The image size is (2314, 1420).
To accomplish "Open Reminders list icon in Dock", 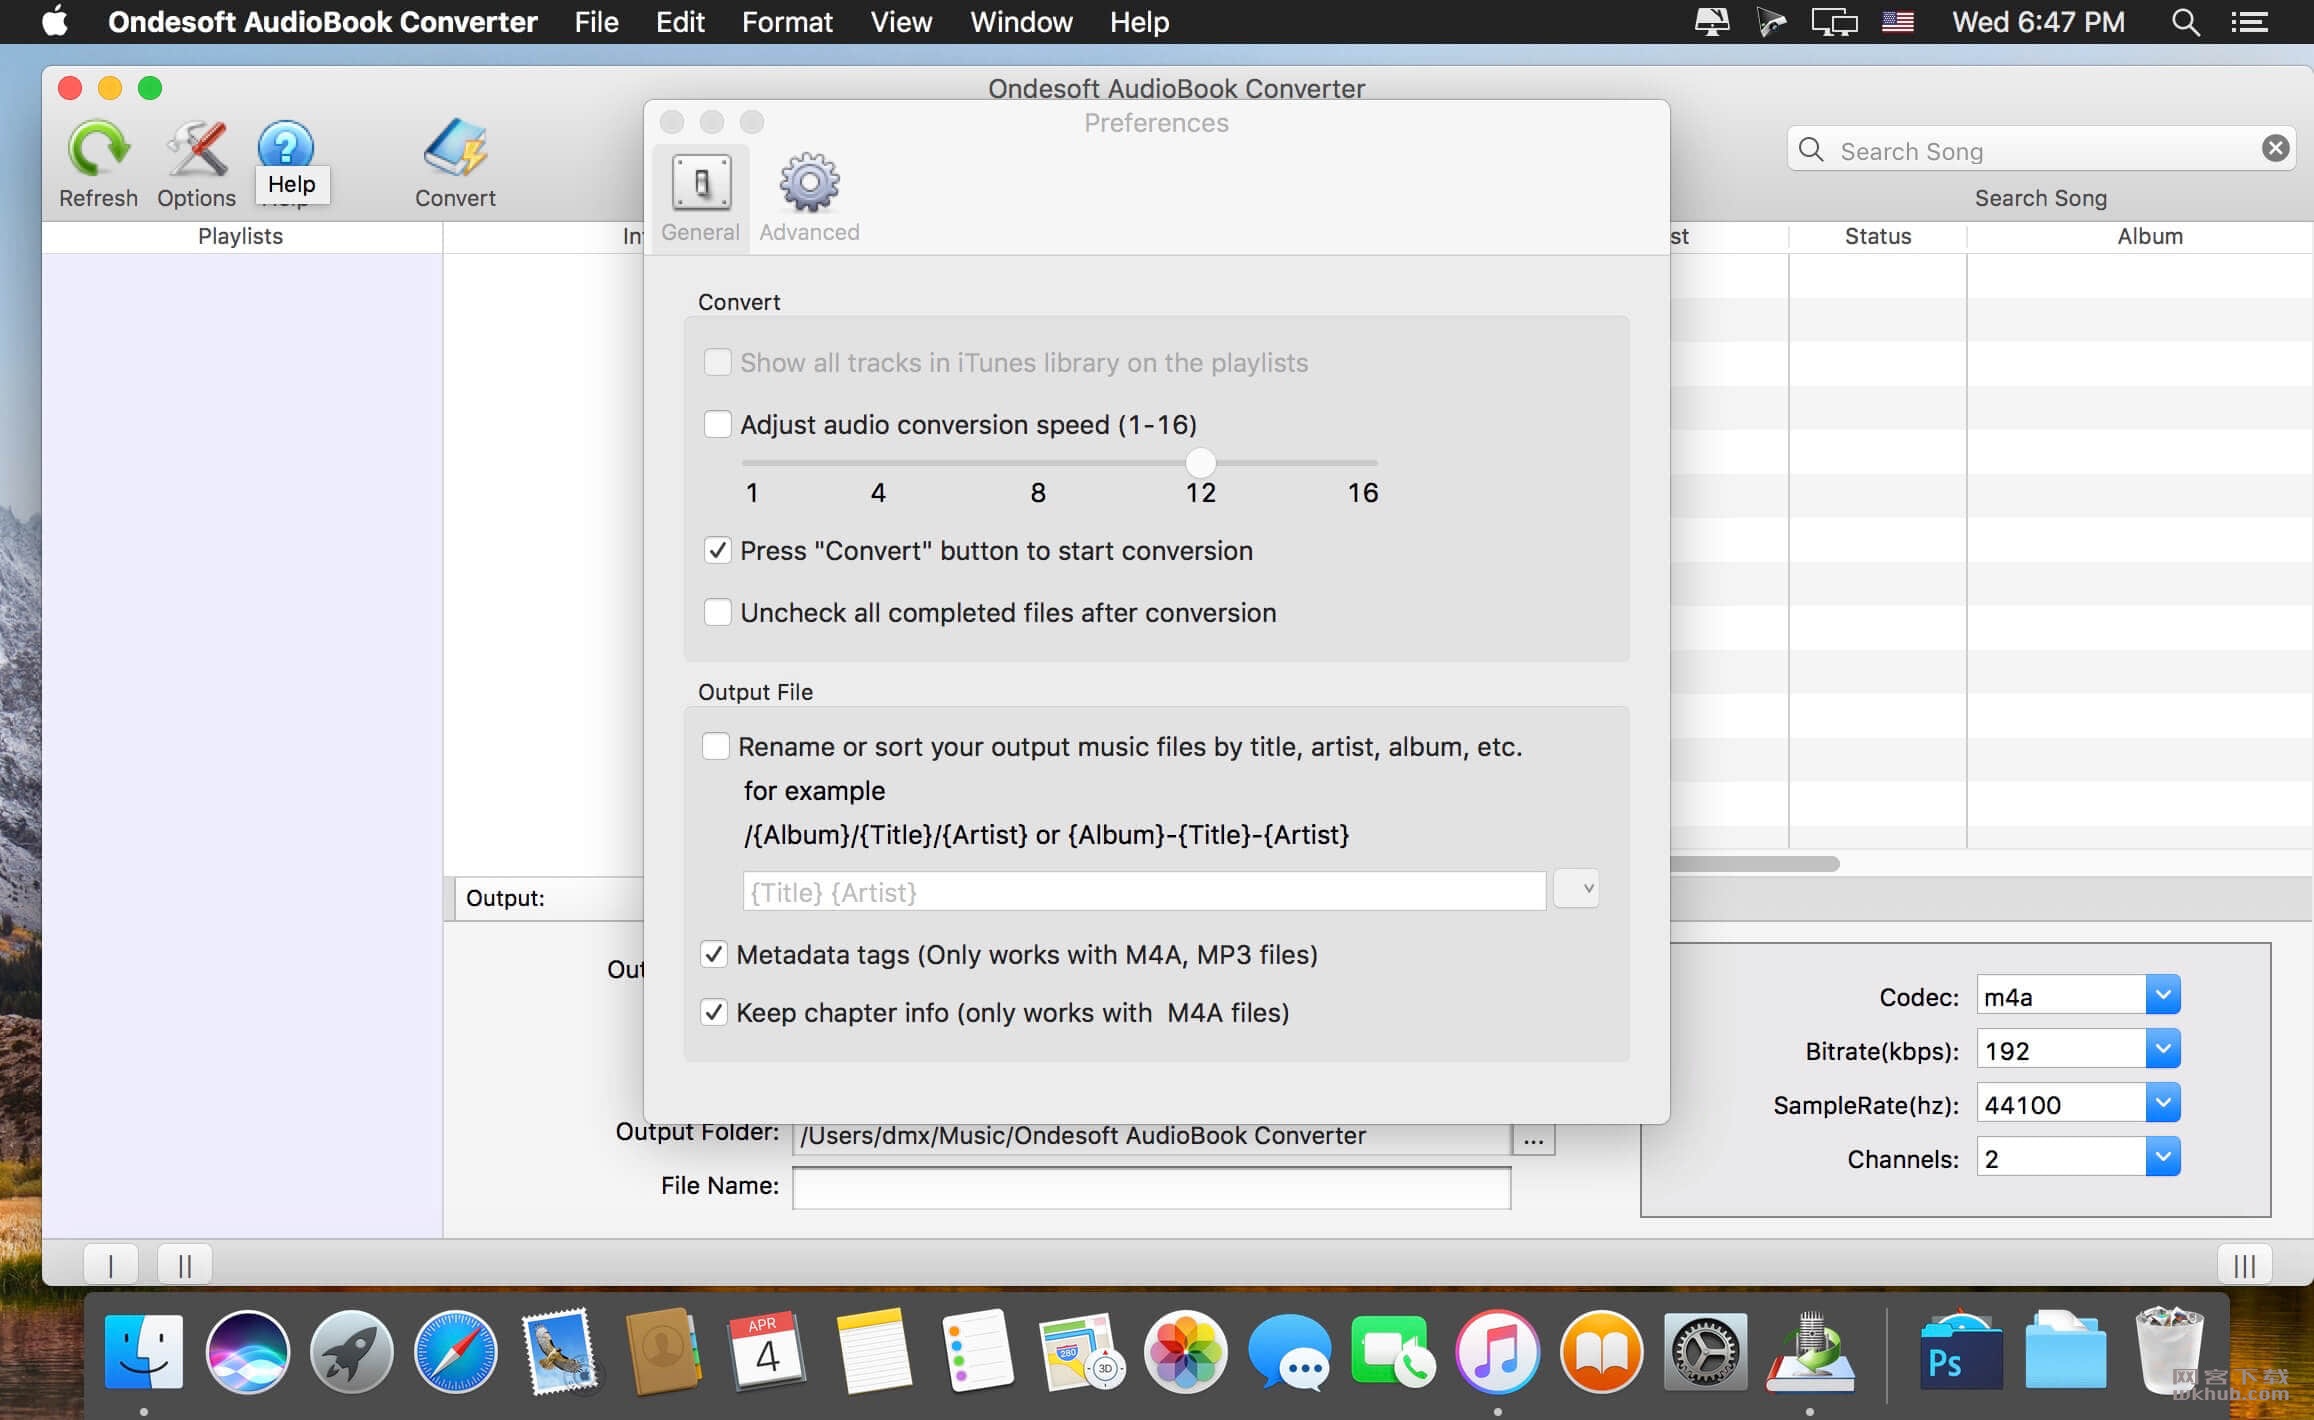I will pos(976,1352).
